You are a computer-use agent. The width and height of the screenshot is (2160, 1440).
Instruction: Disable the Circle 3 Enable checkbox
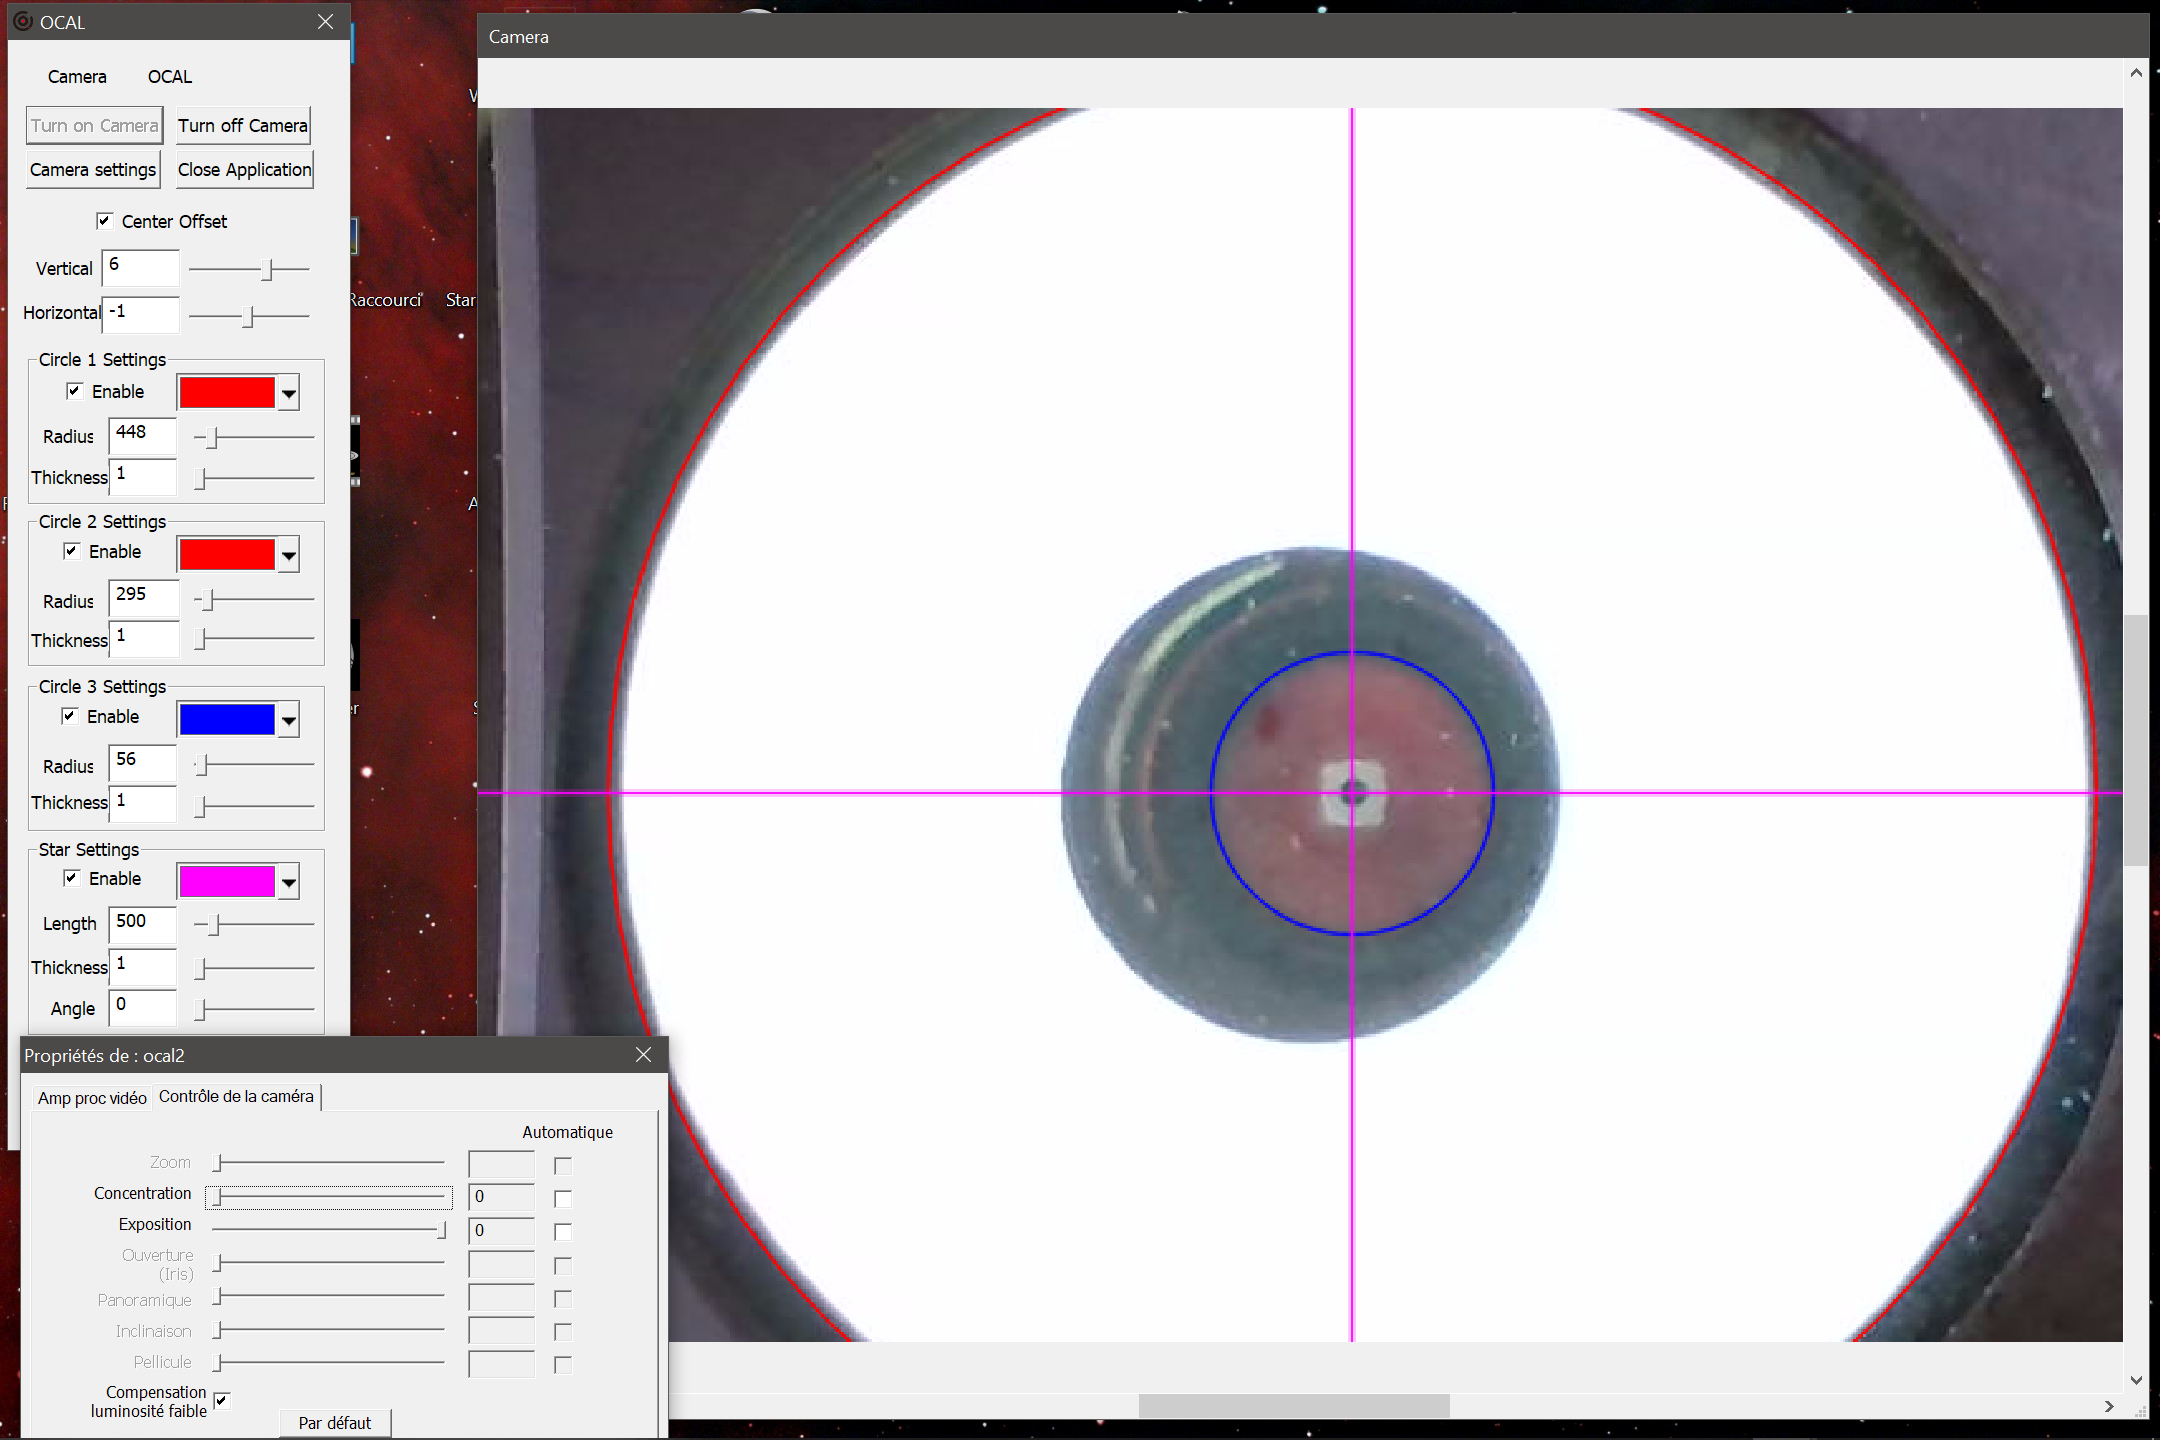tap(69, 716)
